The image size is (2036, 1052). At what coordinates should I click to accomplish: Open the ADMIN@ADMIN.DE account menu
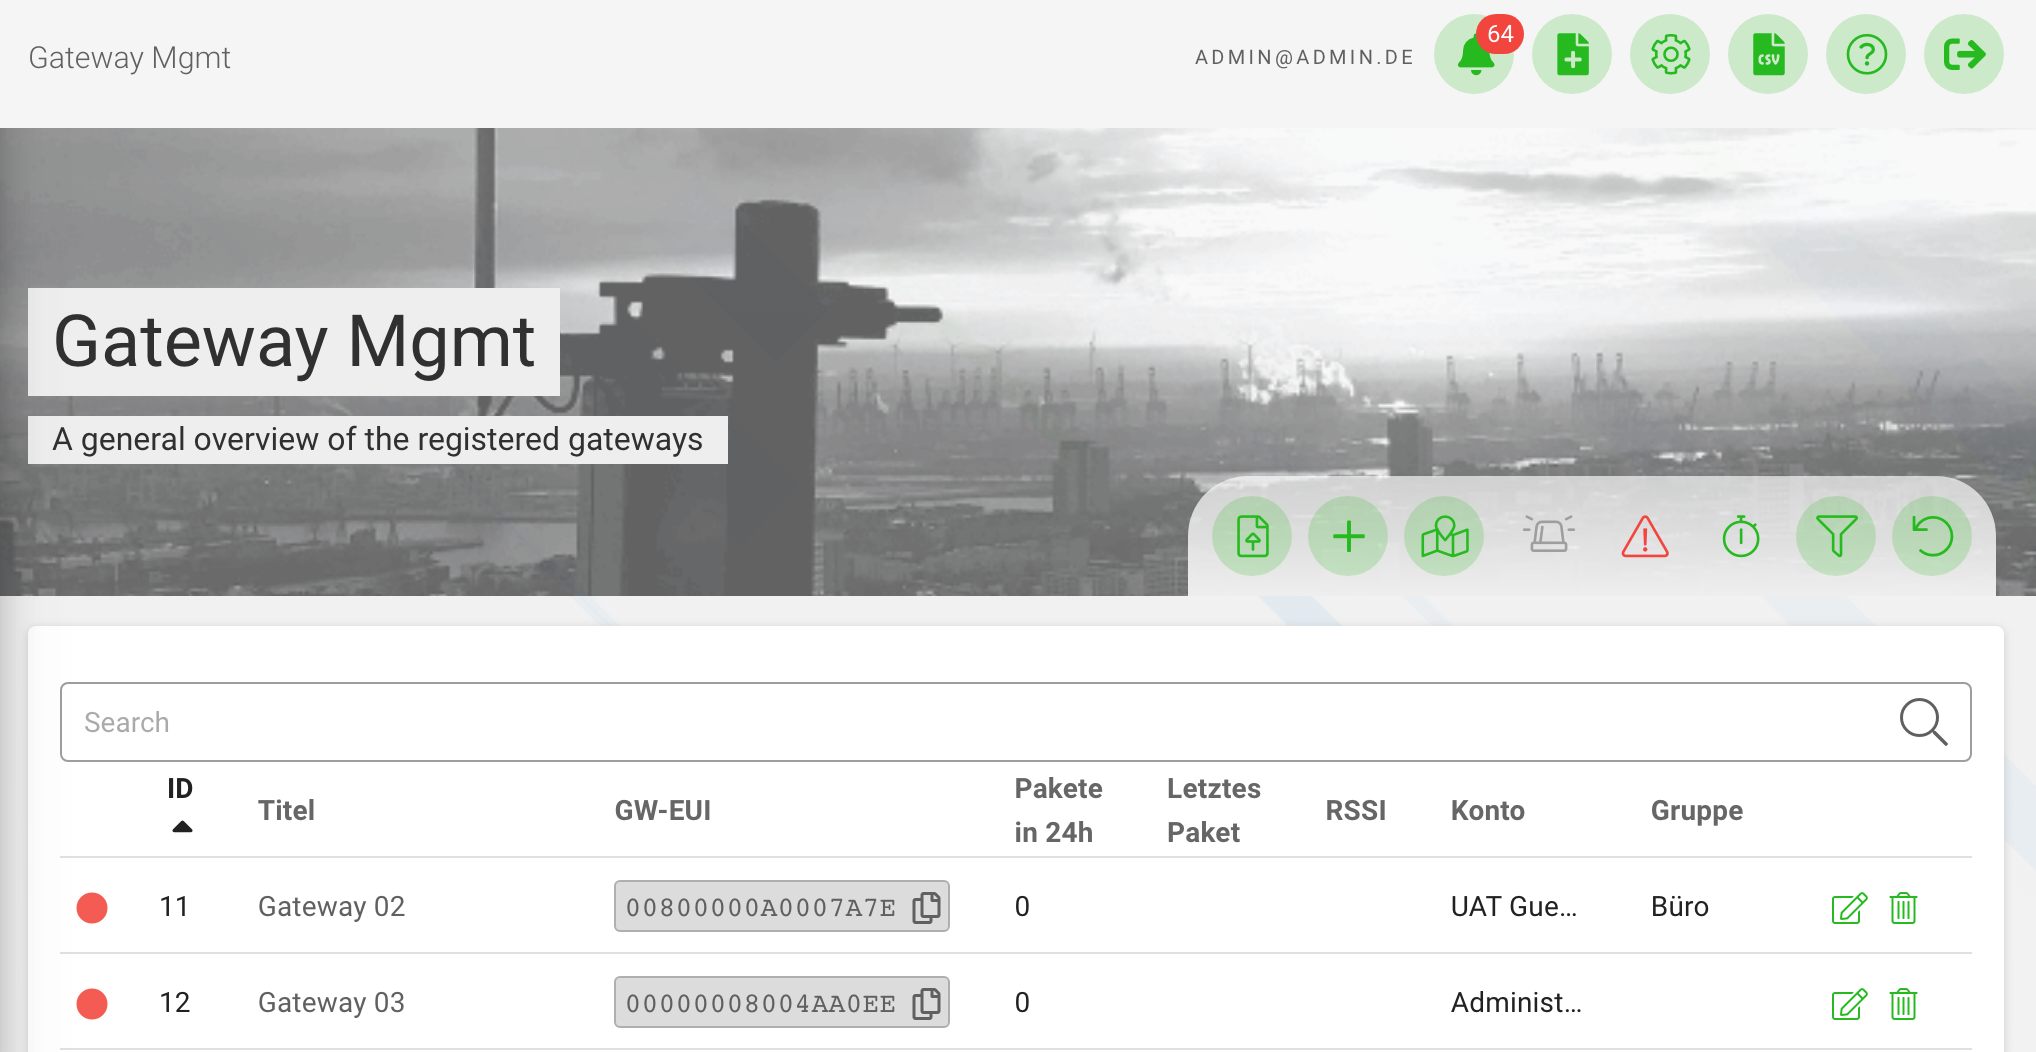1302,57
